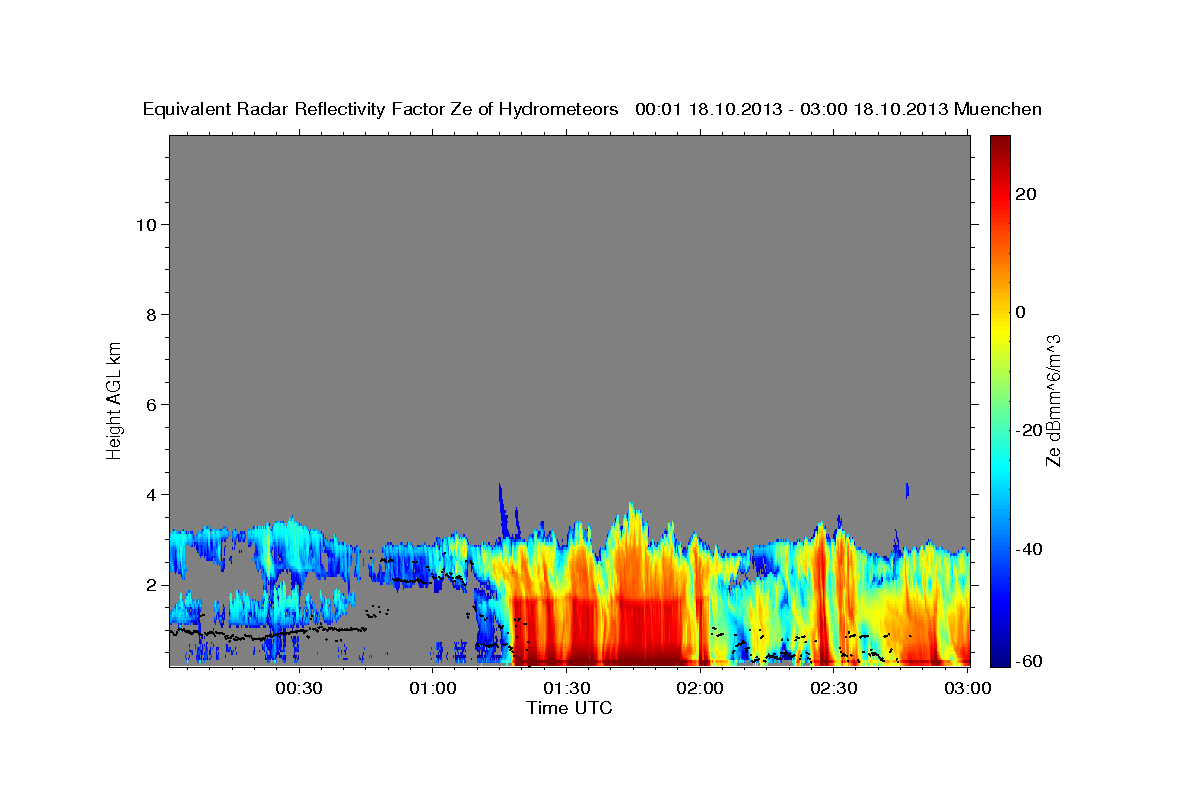Click the colorbar label '-40'
Screen dimensions: 1200x800
pos(1029,548)
